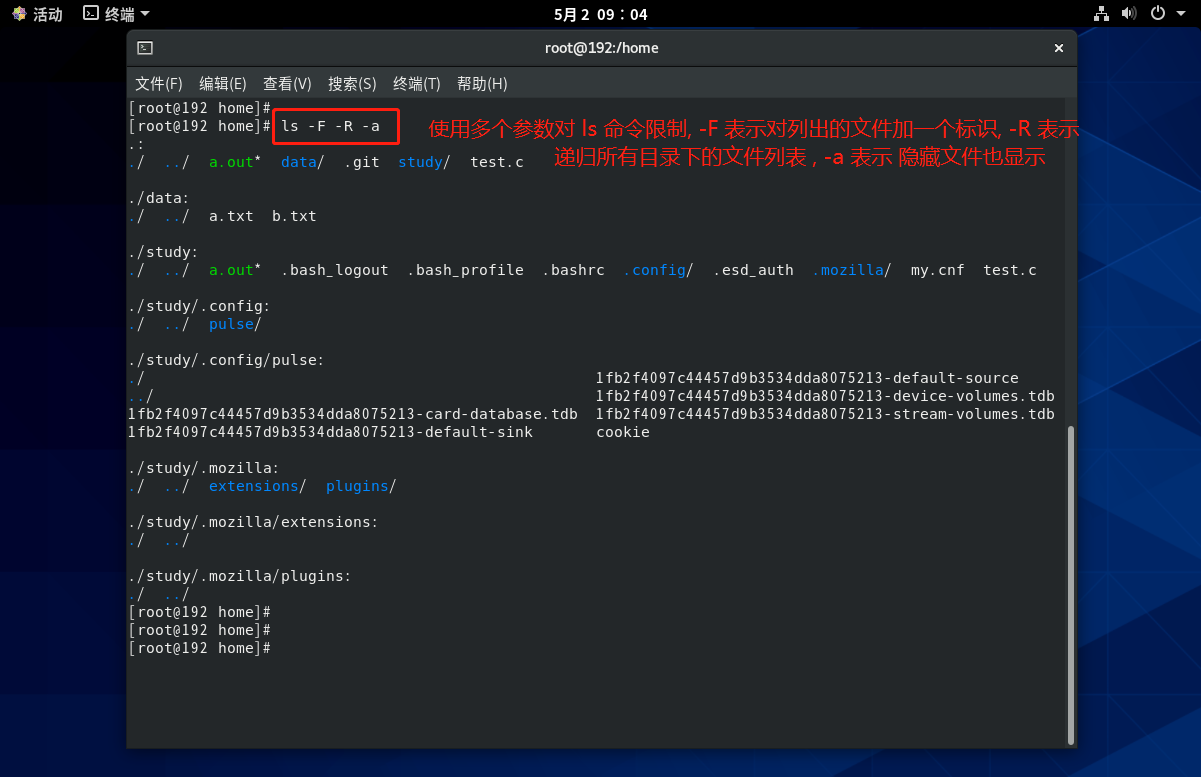Image resolution: width=1201 pixels, height=777 pixels.
Task: Click the terminal icon in the top bar
Action: point(91,14)
